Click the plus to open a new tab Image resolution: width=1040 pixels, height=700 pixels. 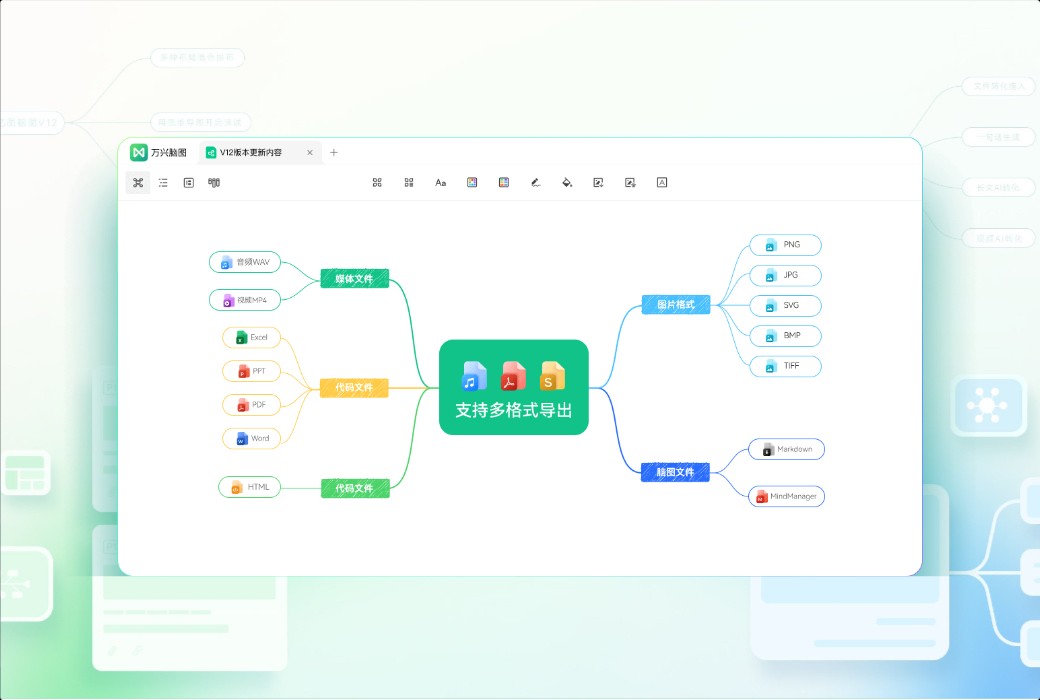pyautogui.click(x=333, y=152)
